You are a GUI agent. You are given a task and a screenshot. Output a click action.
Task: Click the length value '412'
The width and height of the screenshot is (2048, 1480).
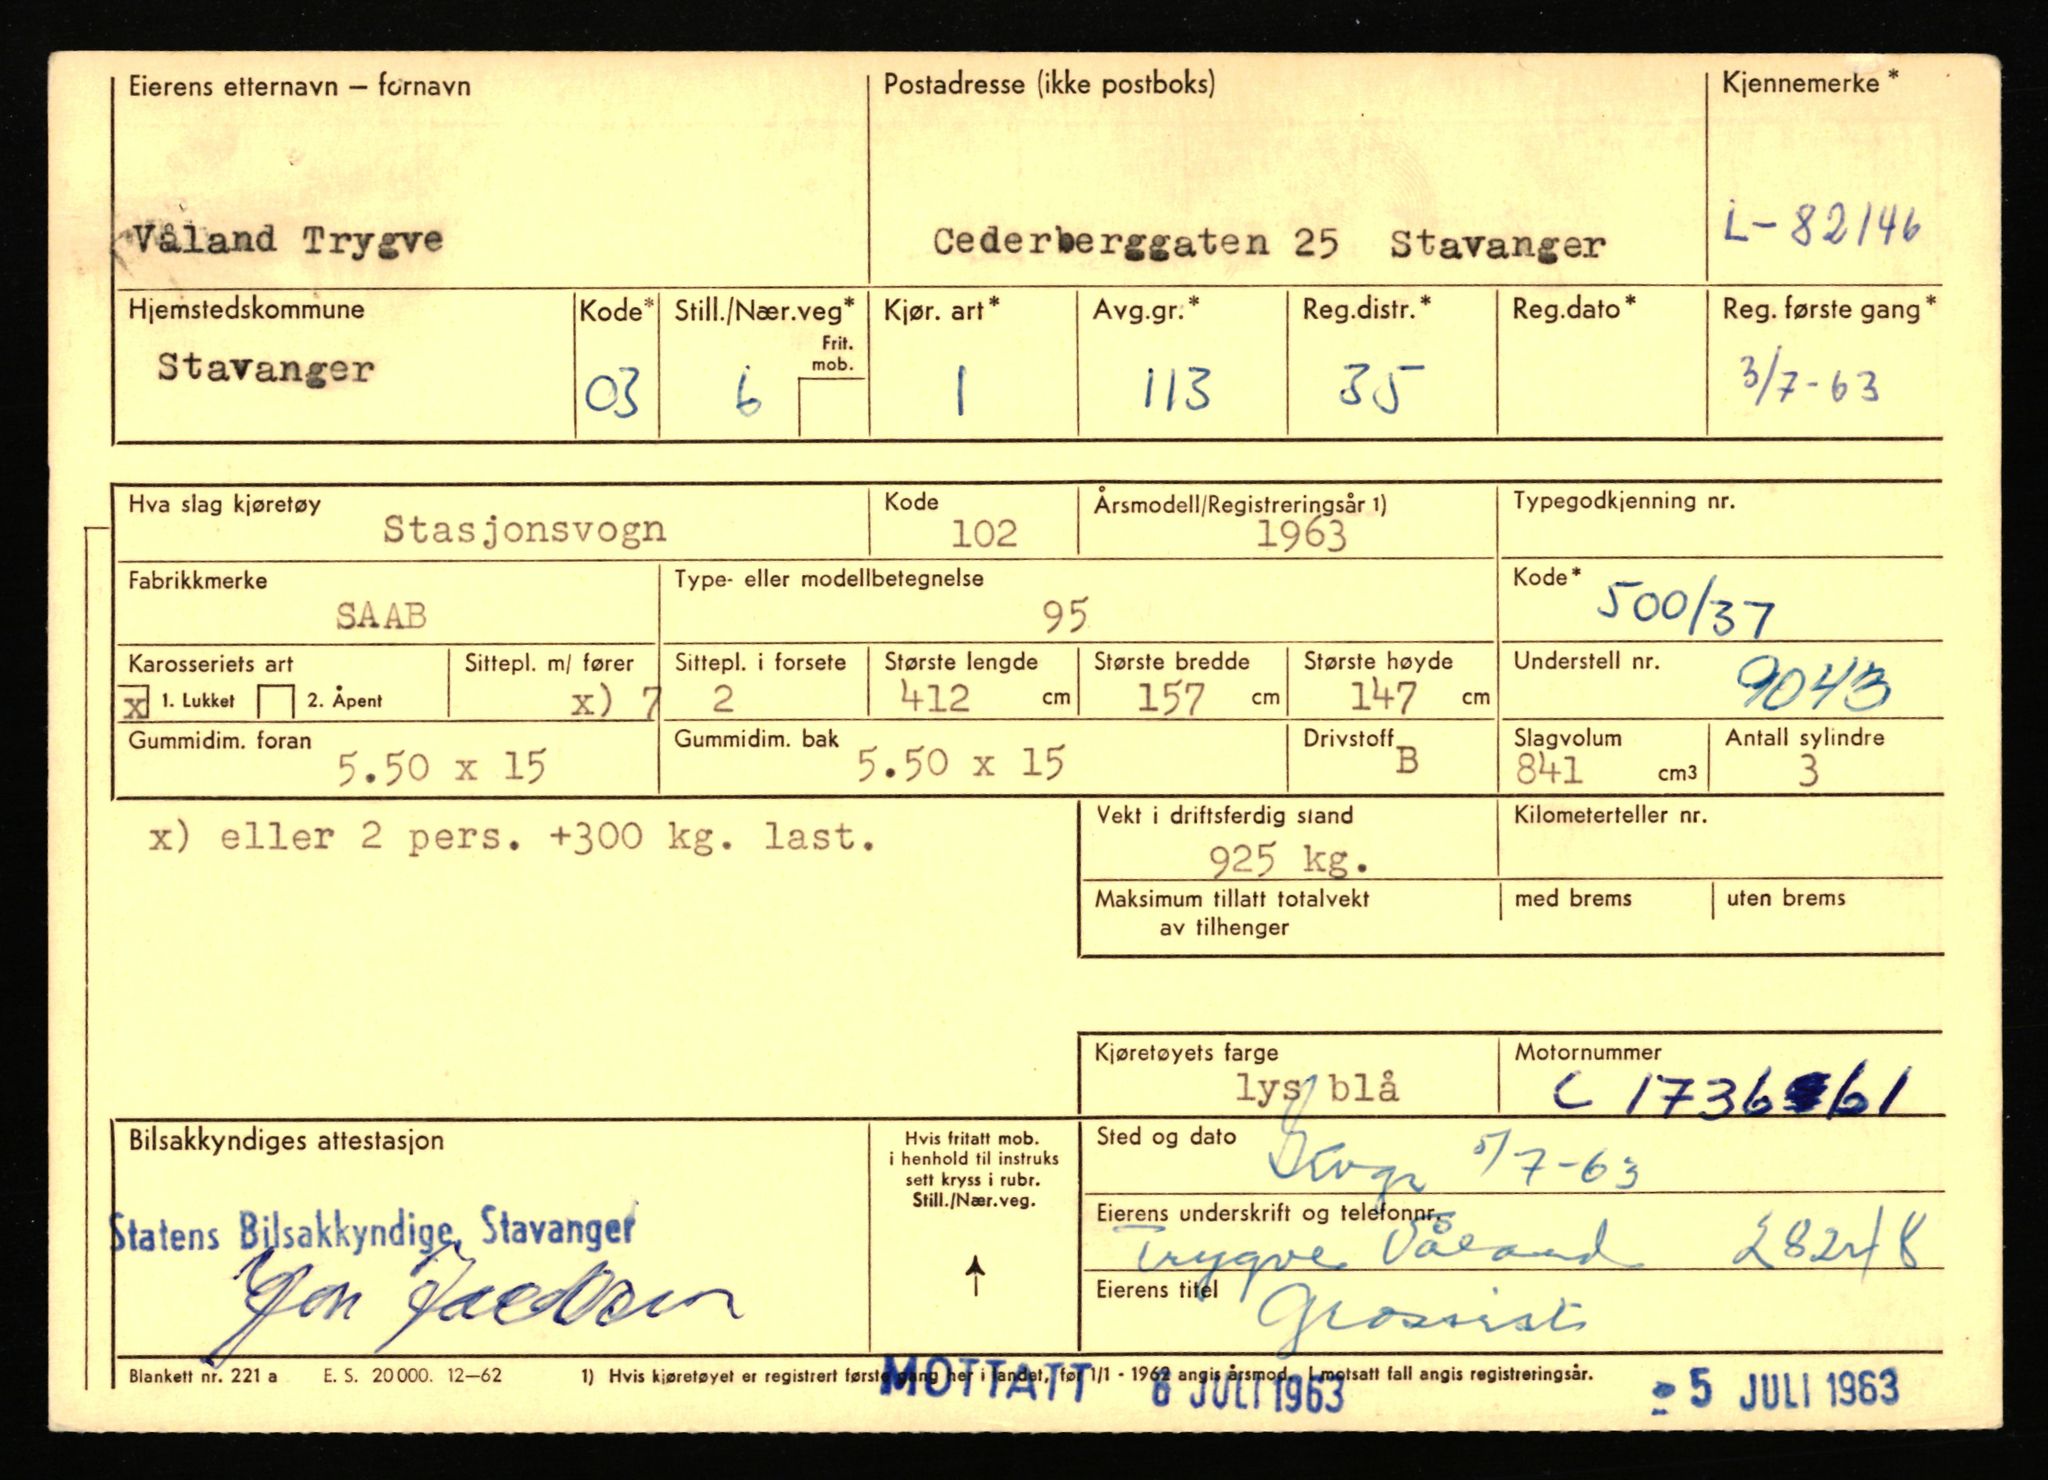(x=935, y=696)
